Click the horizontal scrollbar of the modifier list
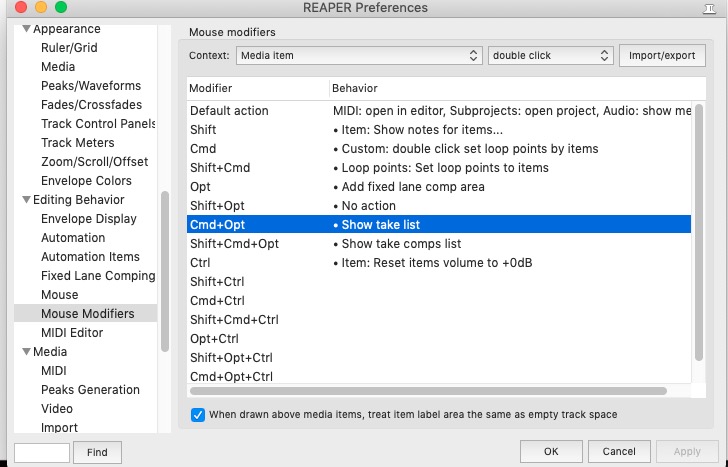 [430, 391]
